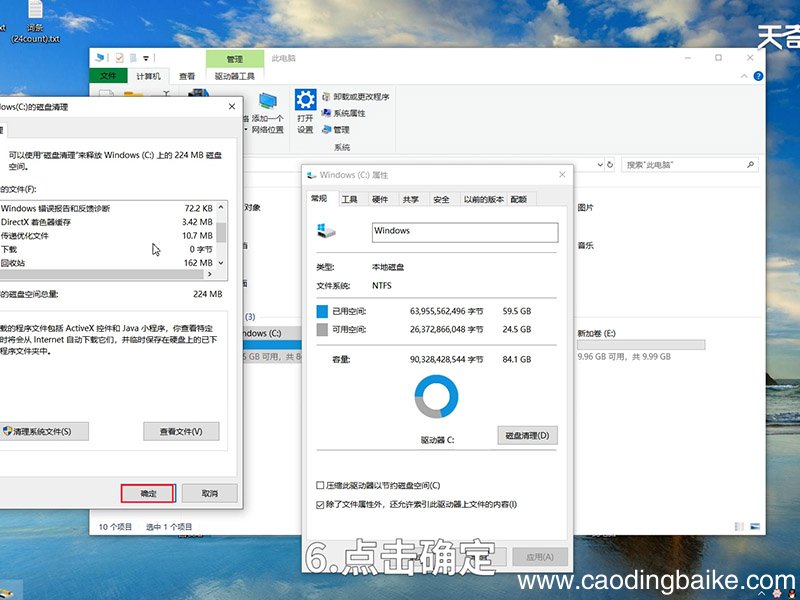The height and width of the screenshot is (600, 800).
Task: Click the 搜索"此电脑" search box
Action: click(x=689, y=165)
